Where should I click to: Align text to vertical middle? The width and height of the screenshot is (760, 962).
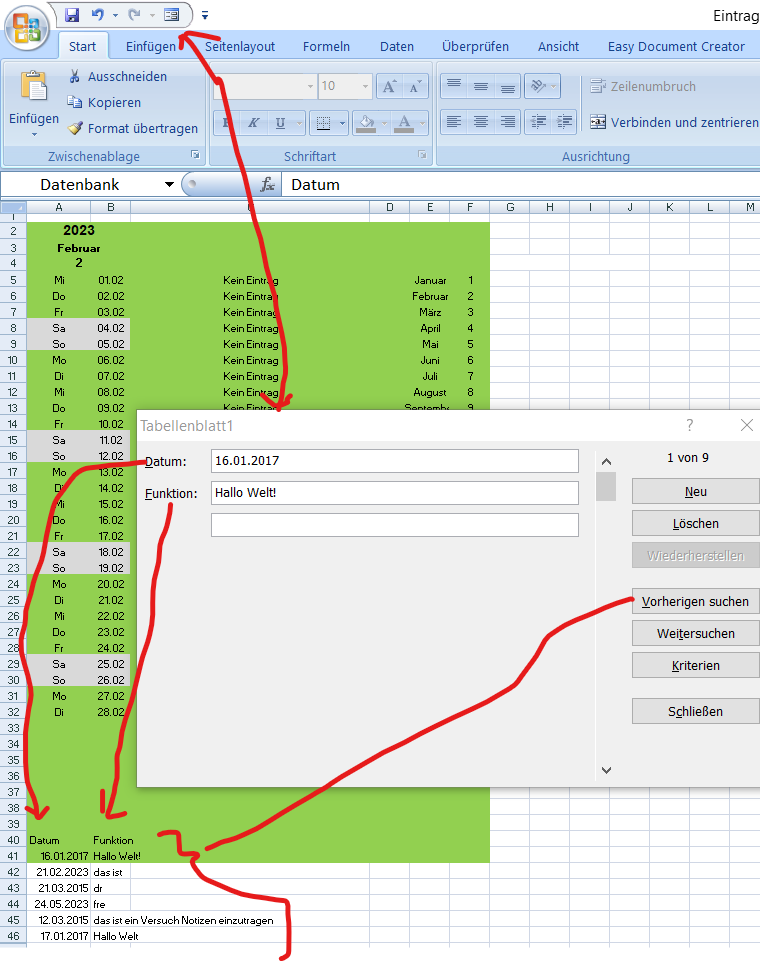pyautogui.click(x=481, y=86)
